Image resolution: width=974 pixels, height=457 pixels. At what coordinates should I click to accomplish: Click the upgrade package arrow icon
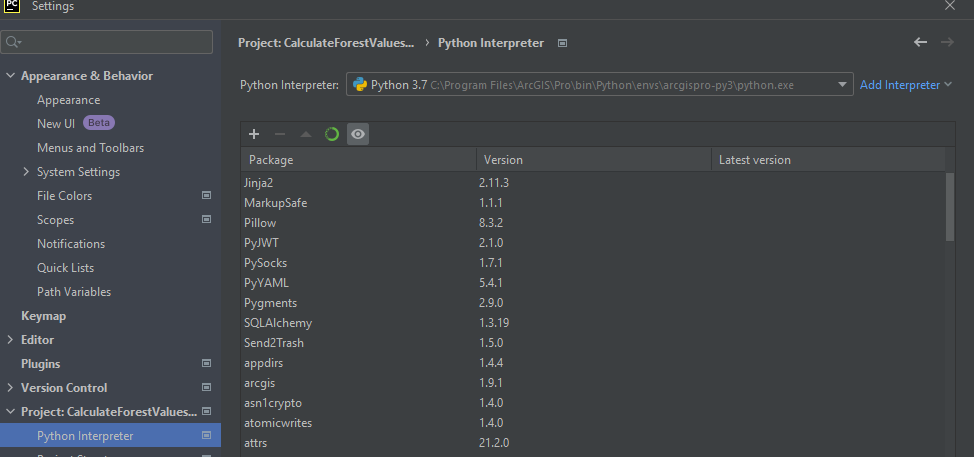(x=306, y=134)
